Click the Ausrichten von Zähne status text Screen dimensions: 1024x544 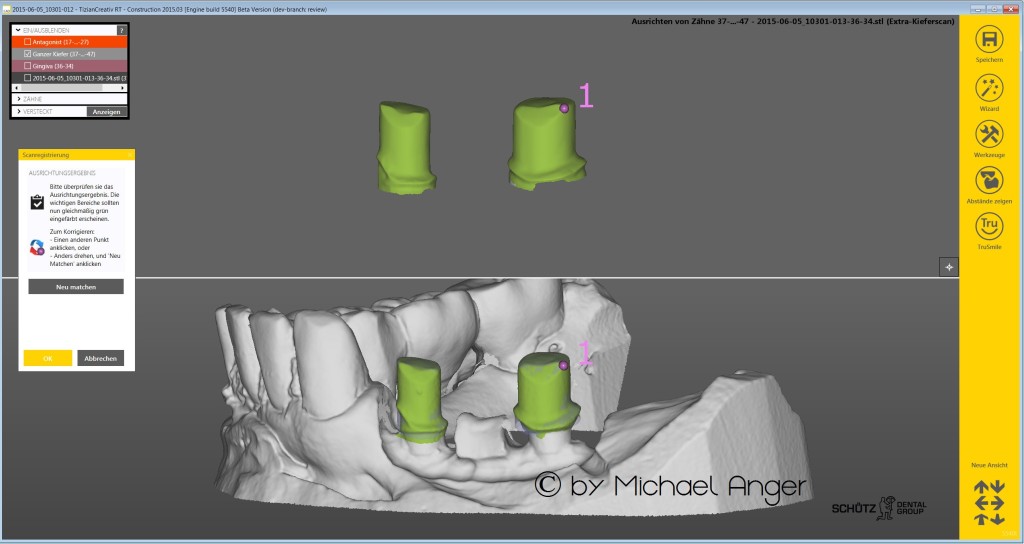pos(793,22)
